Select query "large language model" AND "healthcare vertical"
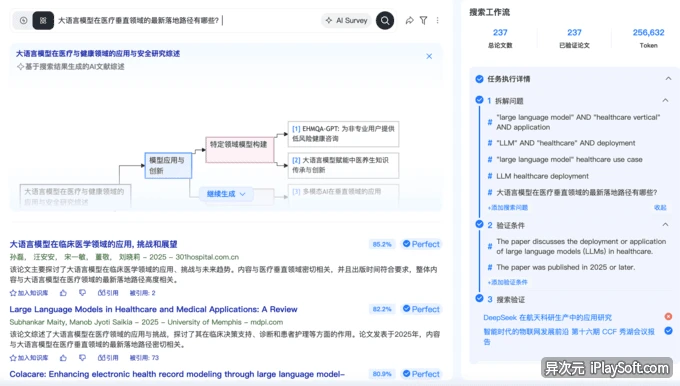 click(578, 122)
